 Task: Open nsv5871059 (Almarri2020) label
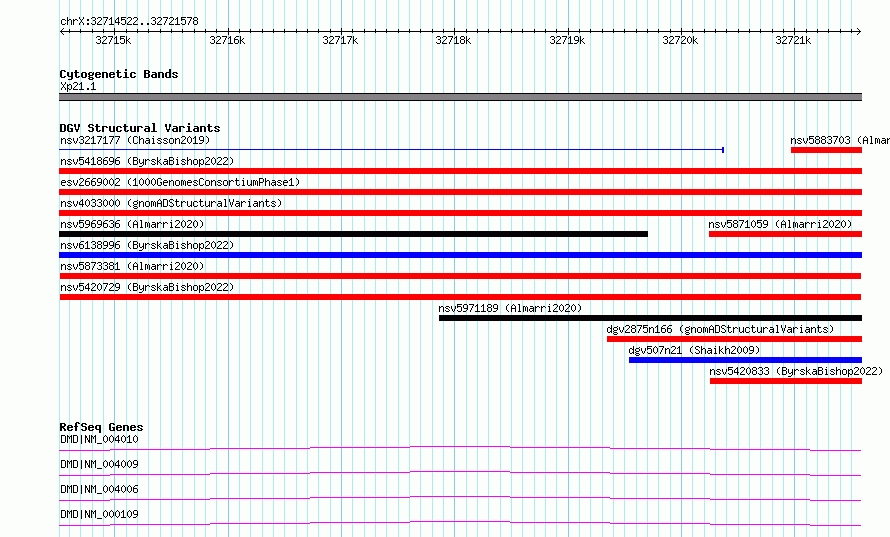tap(780, 224)
